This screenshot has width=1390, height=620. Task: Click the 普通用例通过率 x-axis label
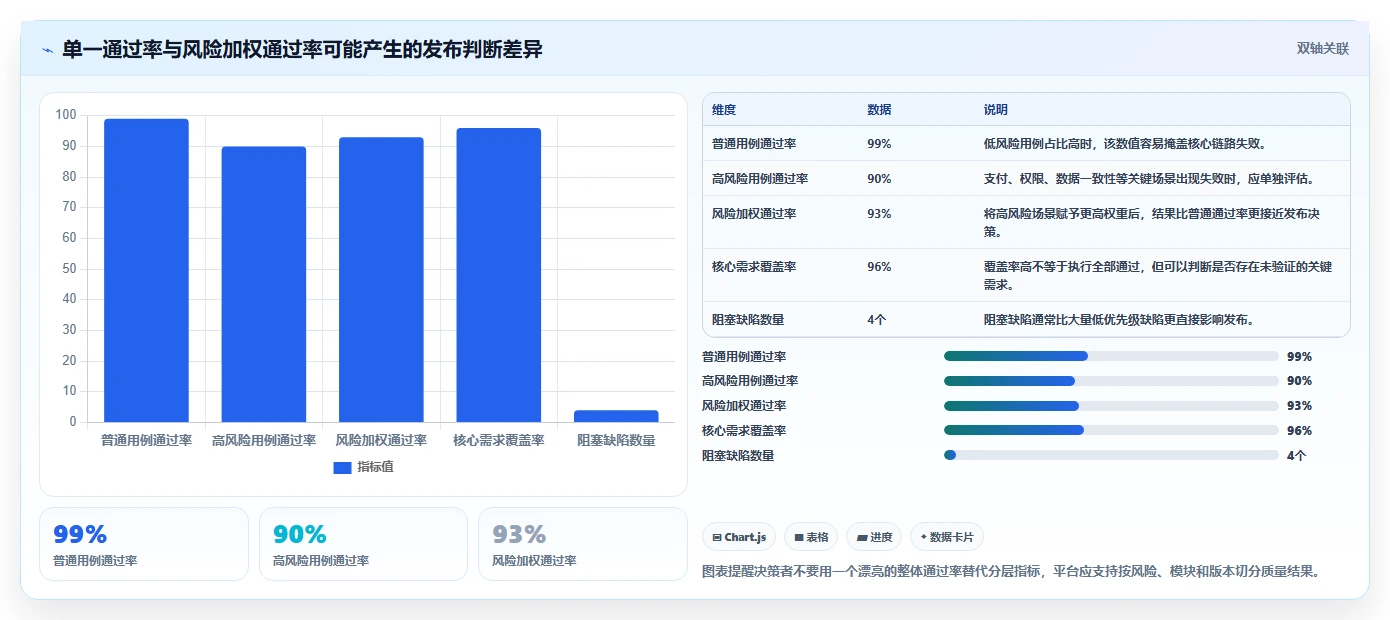[x=146, y=440]
